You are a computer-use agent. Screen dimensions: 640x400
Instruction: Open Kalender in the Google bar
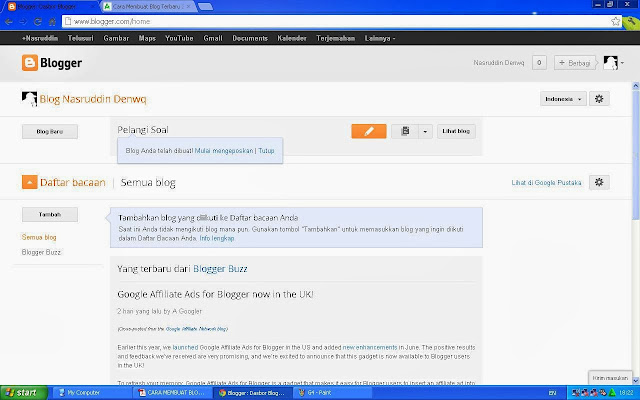coord(291,38)
